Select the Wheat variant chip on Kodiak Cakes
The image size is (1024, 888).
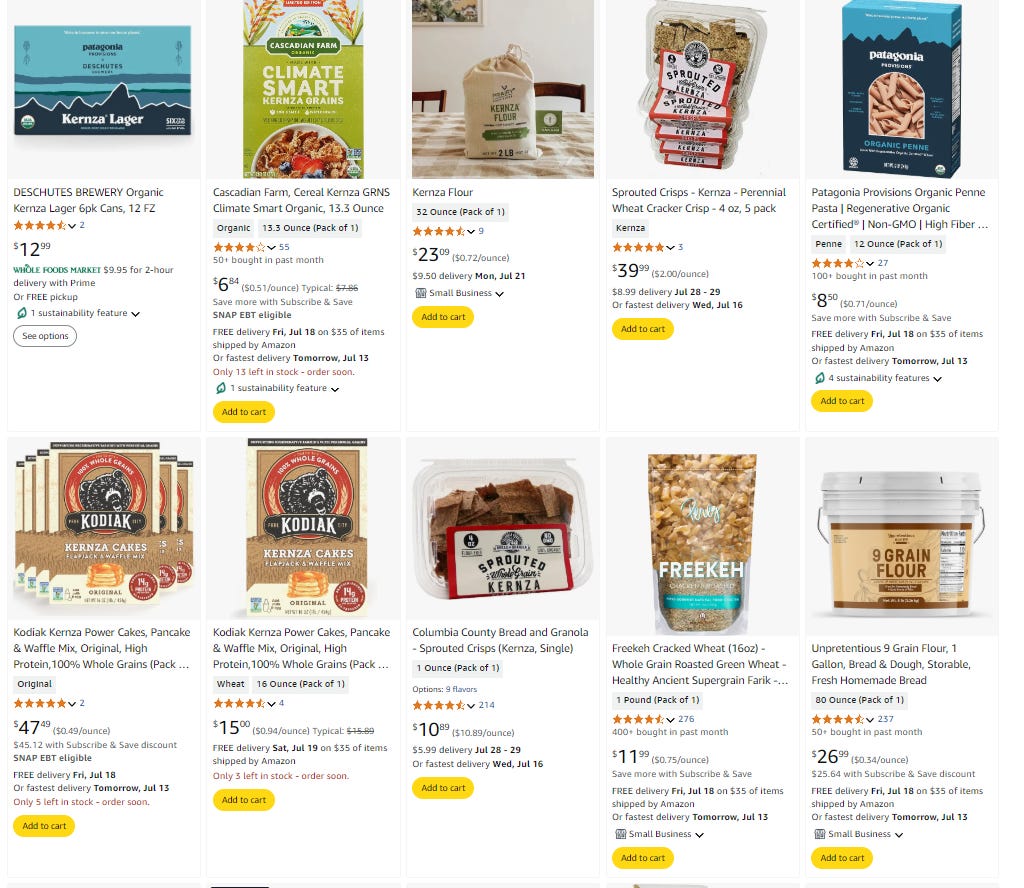(x=231, y=684)
